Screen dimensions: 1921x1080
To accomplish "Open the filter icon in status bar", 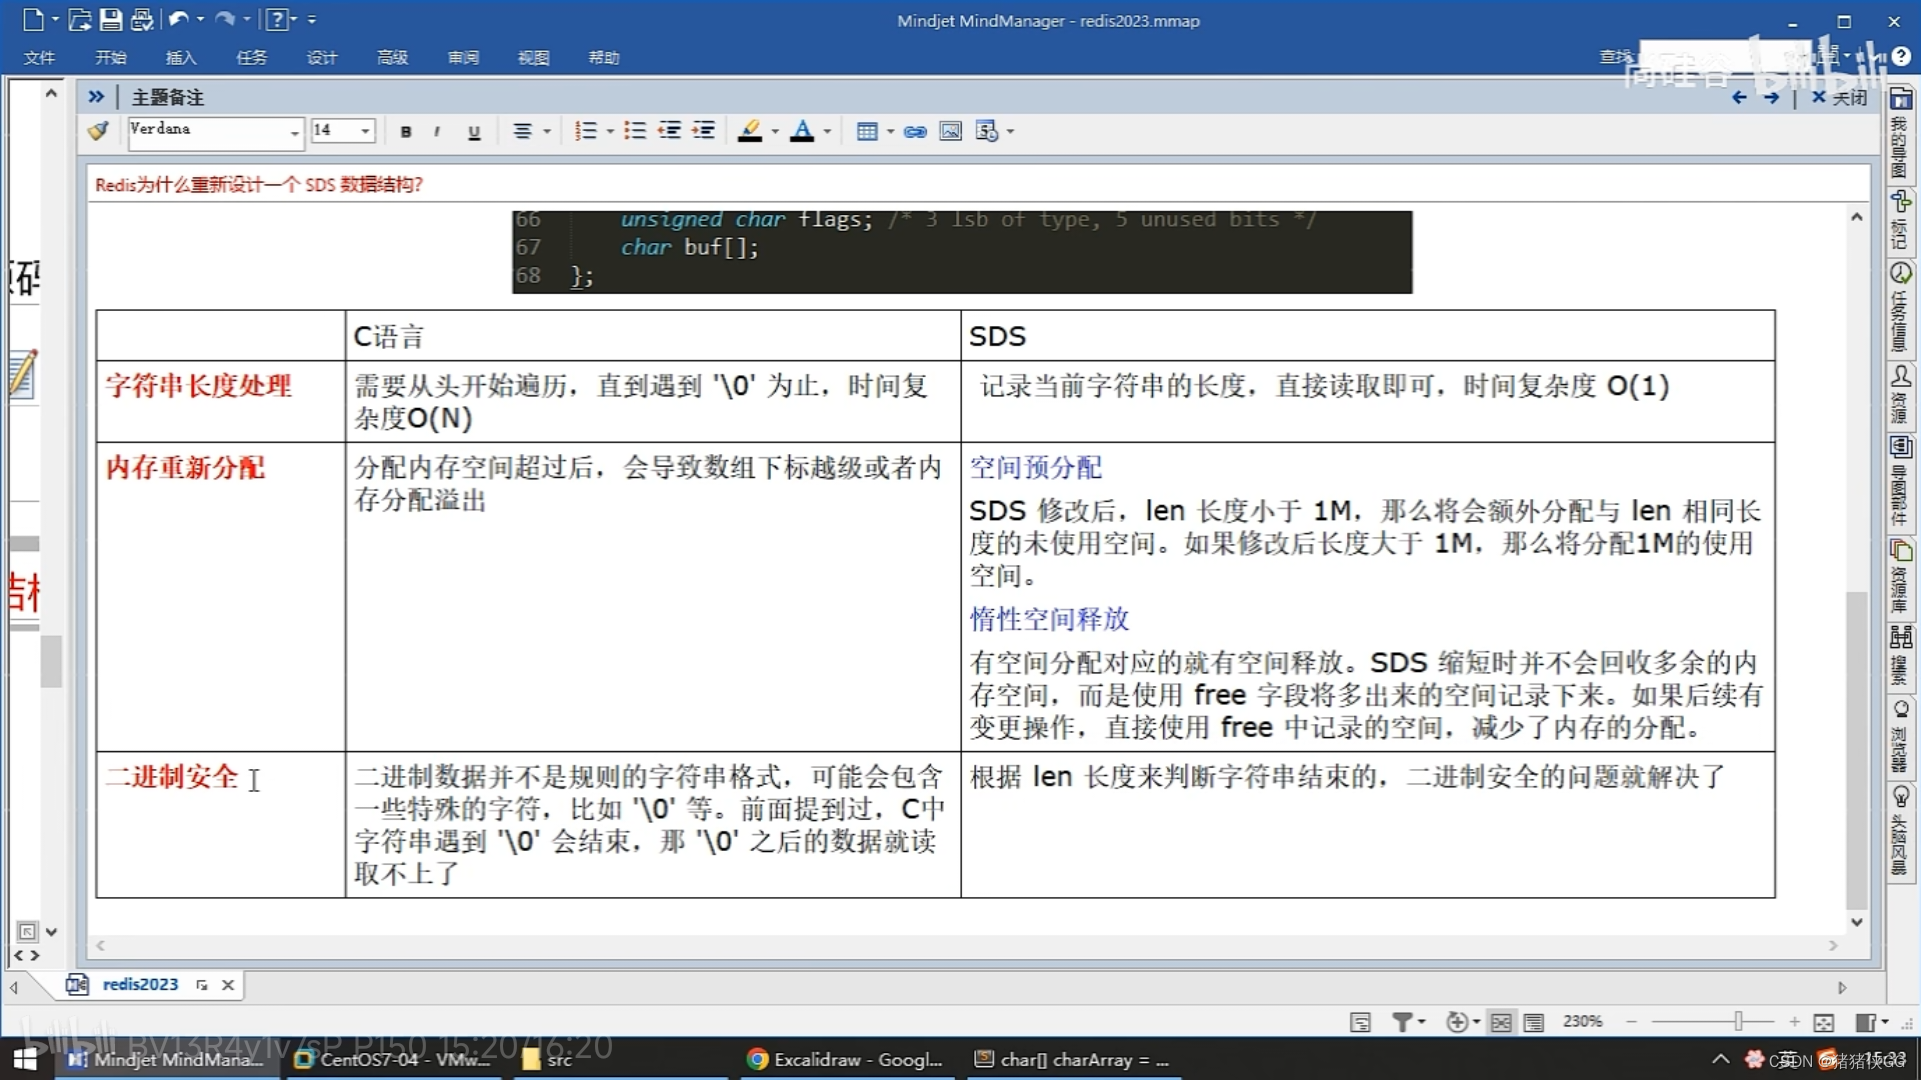I will tap(1402, 1022).
